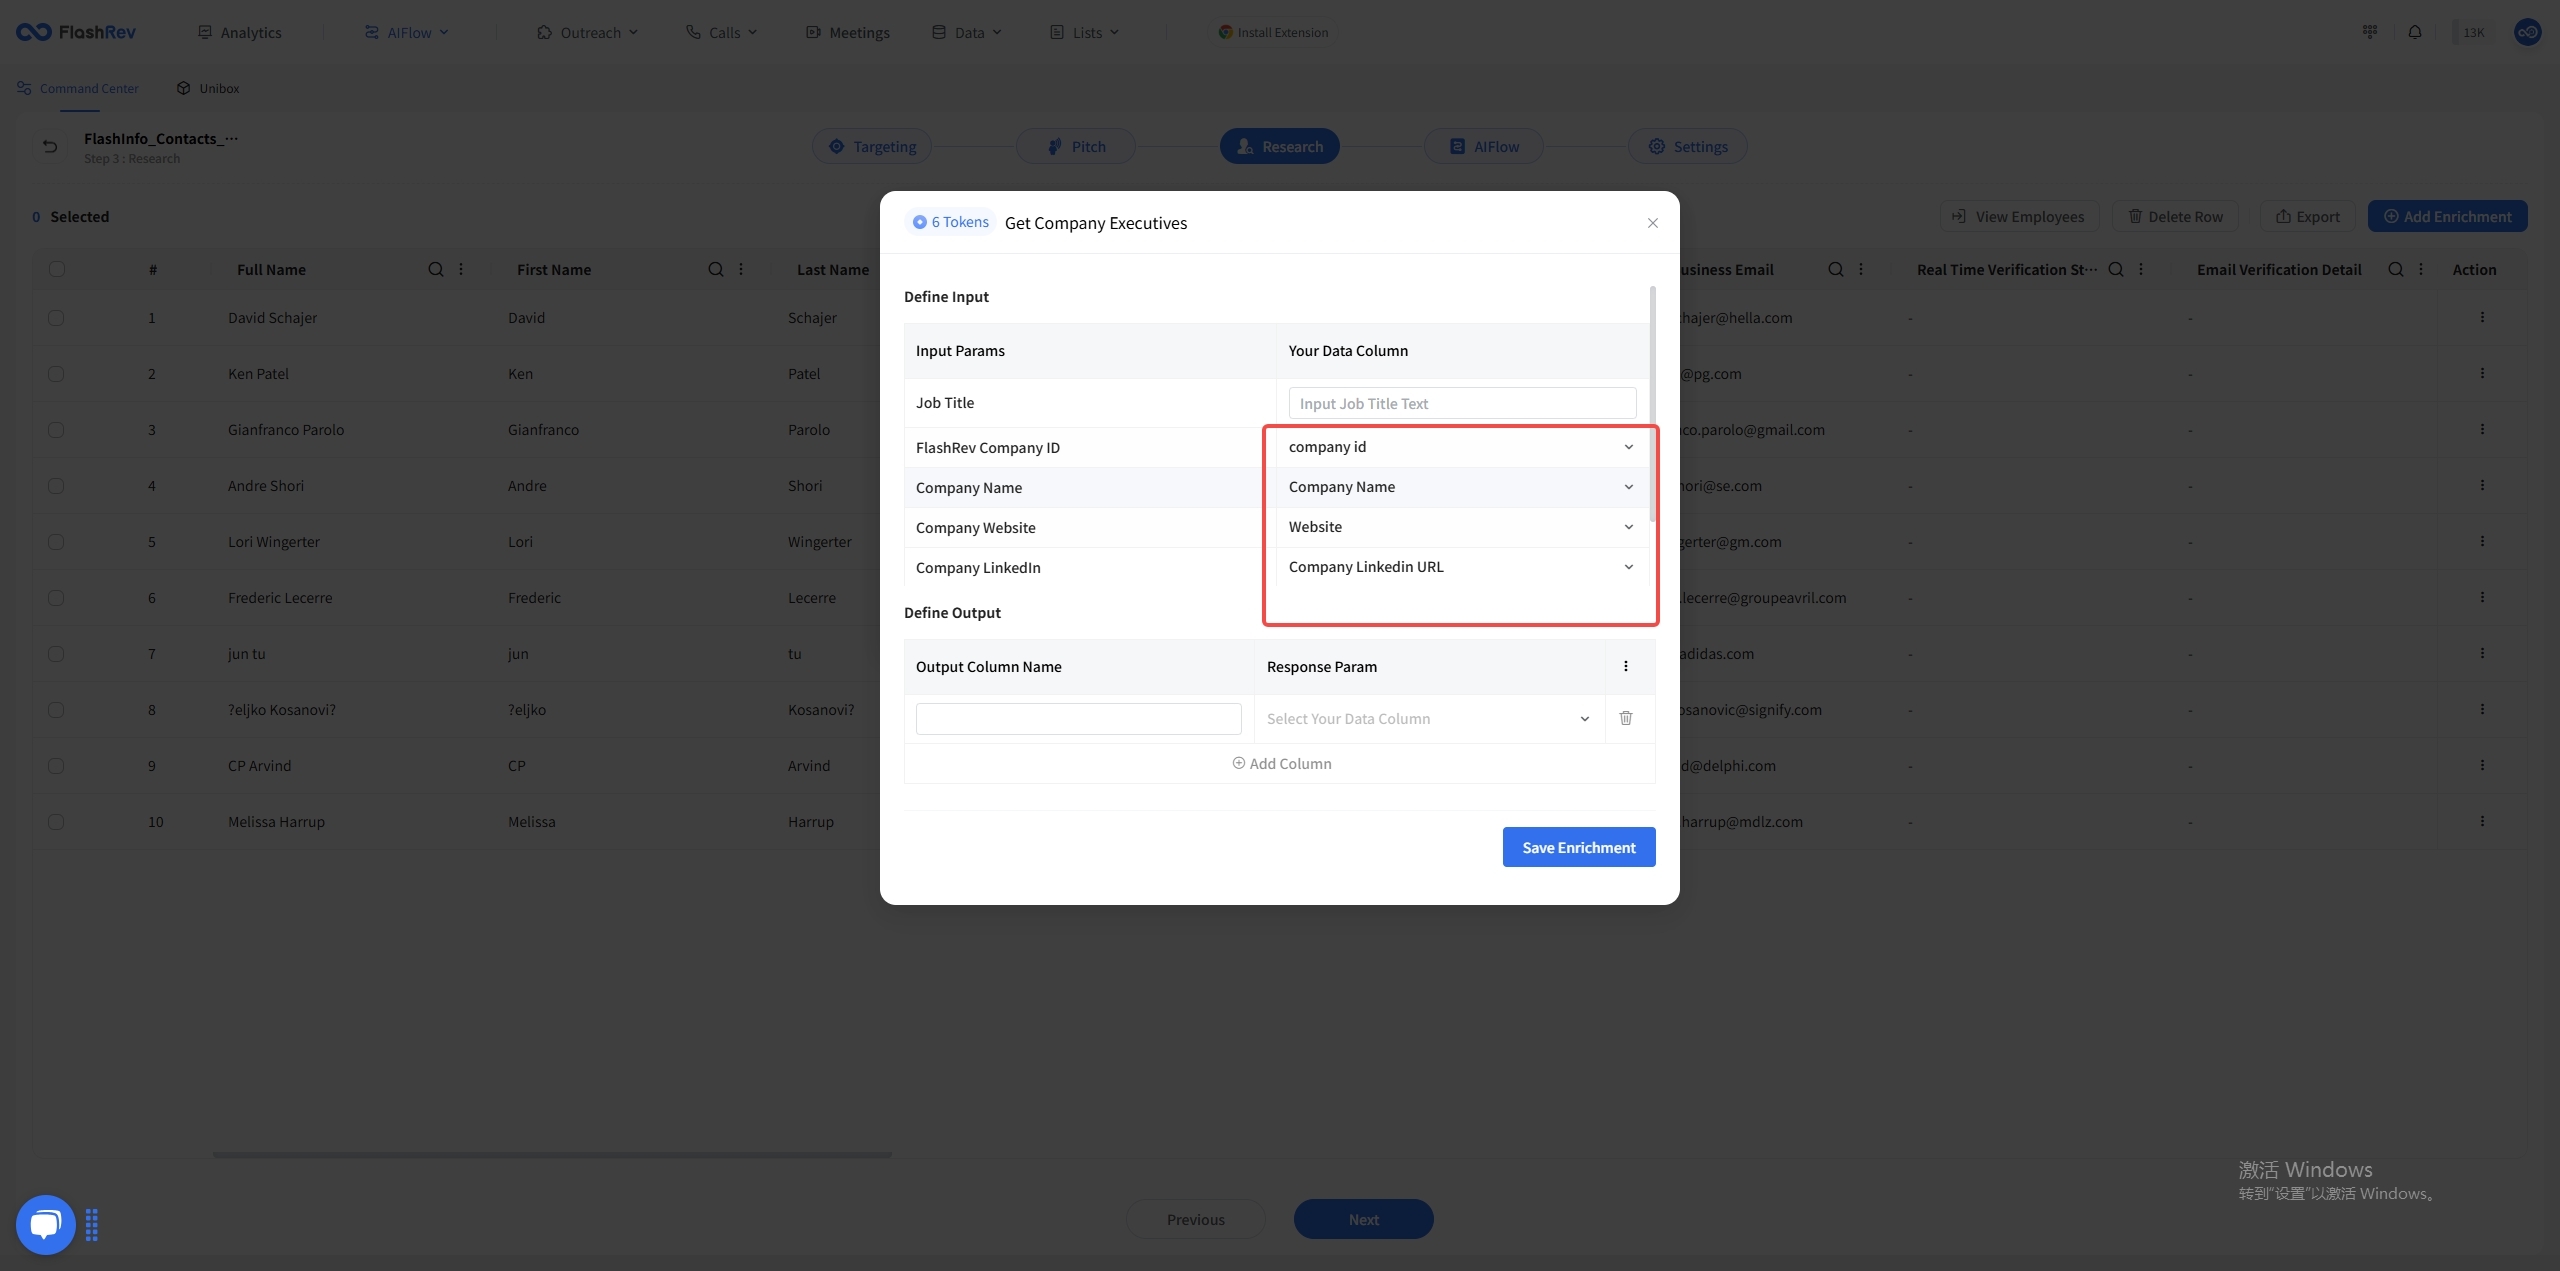Image resolution: width=2560 pixels, height=1271 pixels.
Task: Expand the company id dropdown
Action: click(1461, 447)
